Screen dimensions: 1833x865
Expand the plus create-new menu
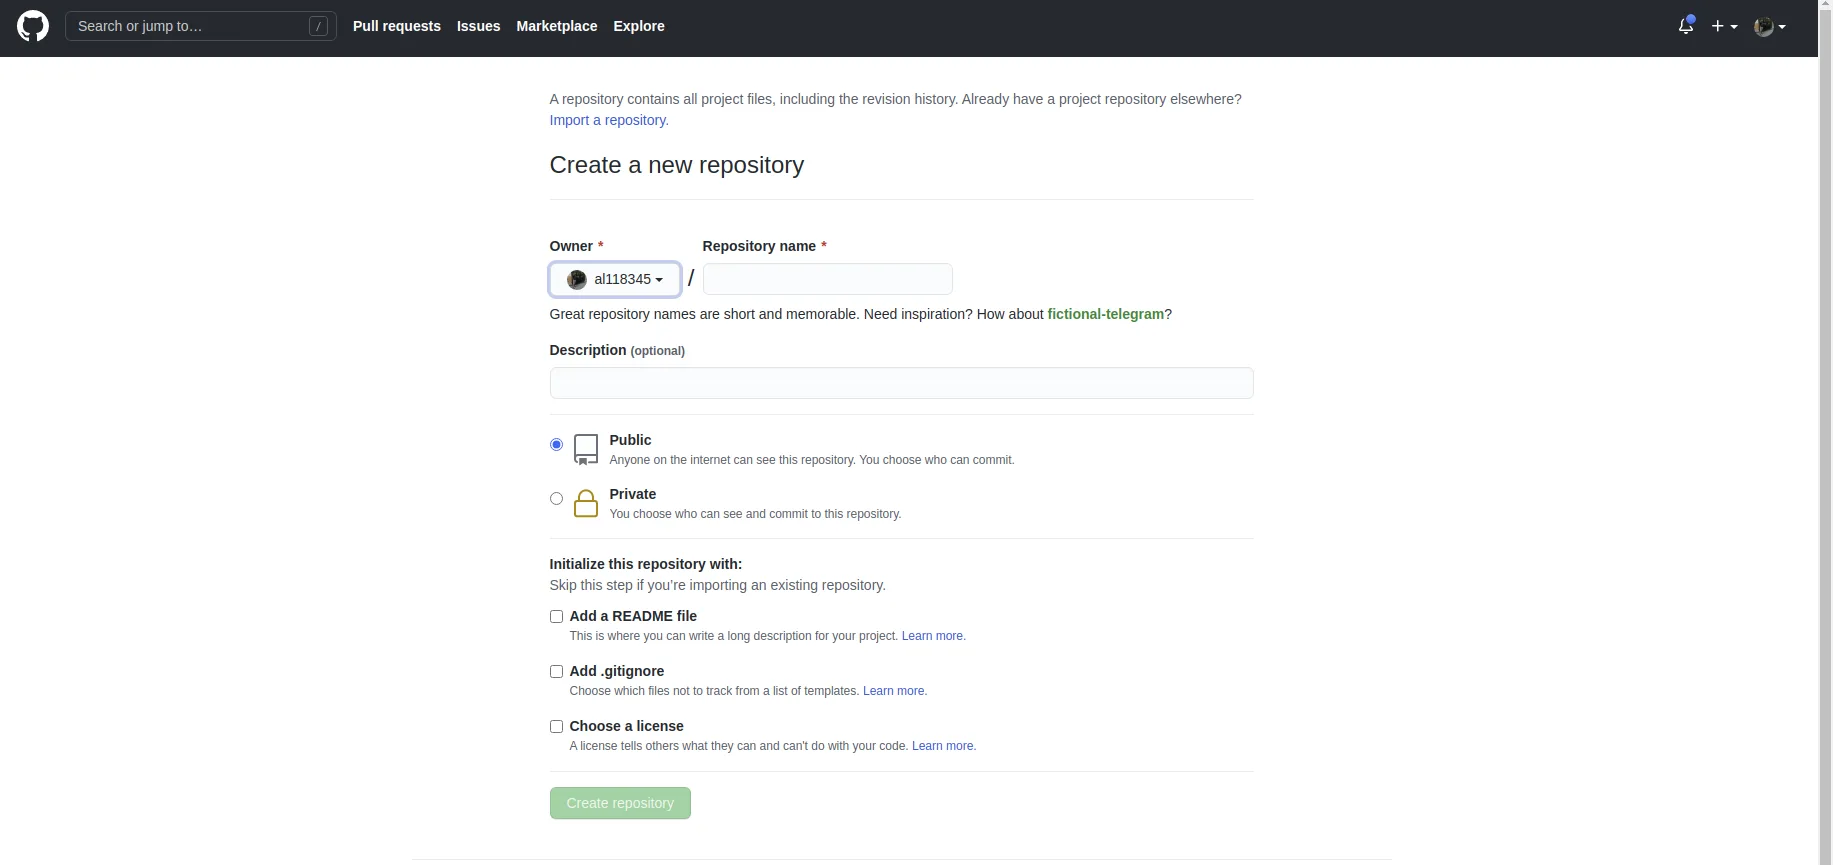(1724, 26)
